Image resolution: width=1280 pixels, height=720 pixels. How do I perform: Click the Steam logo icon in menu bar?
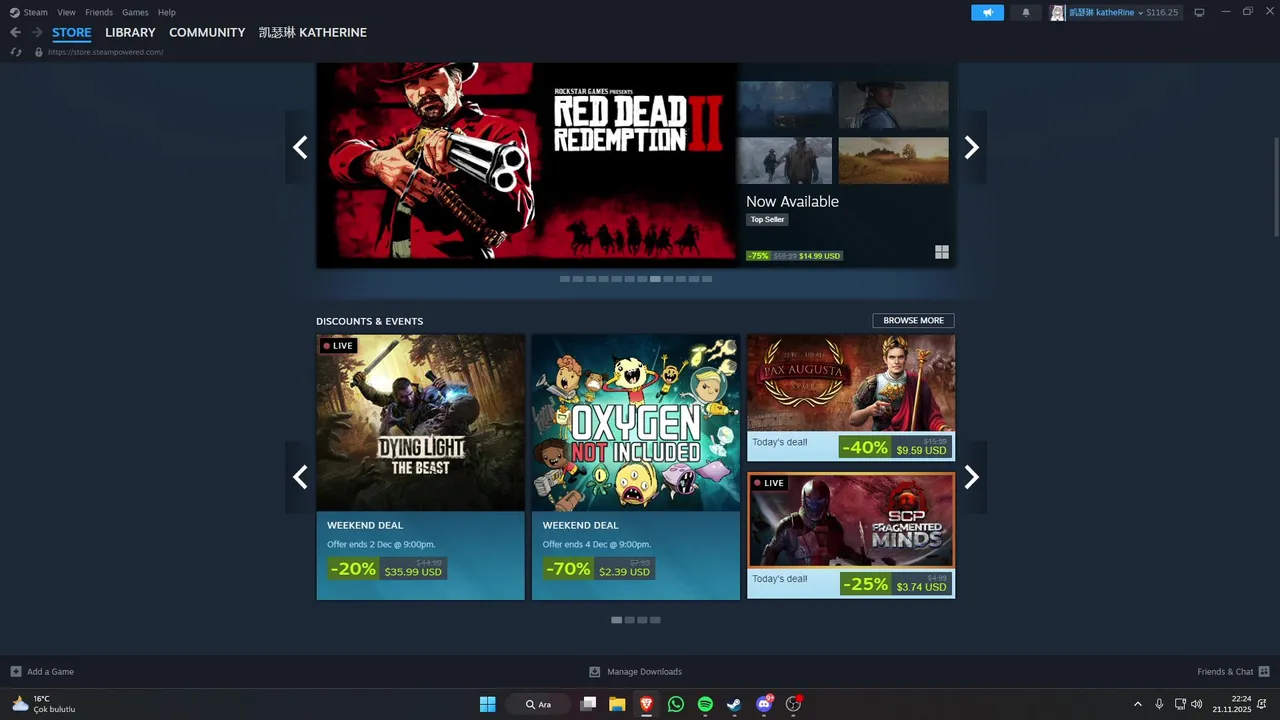[x=14, y=12]
